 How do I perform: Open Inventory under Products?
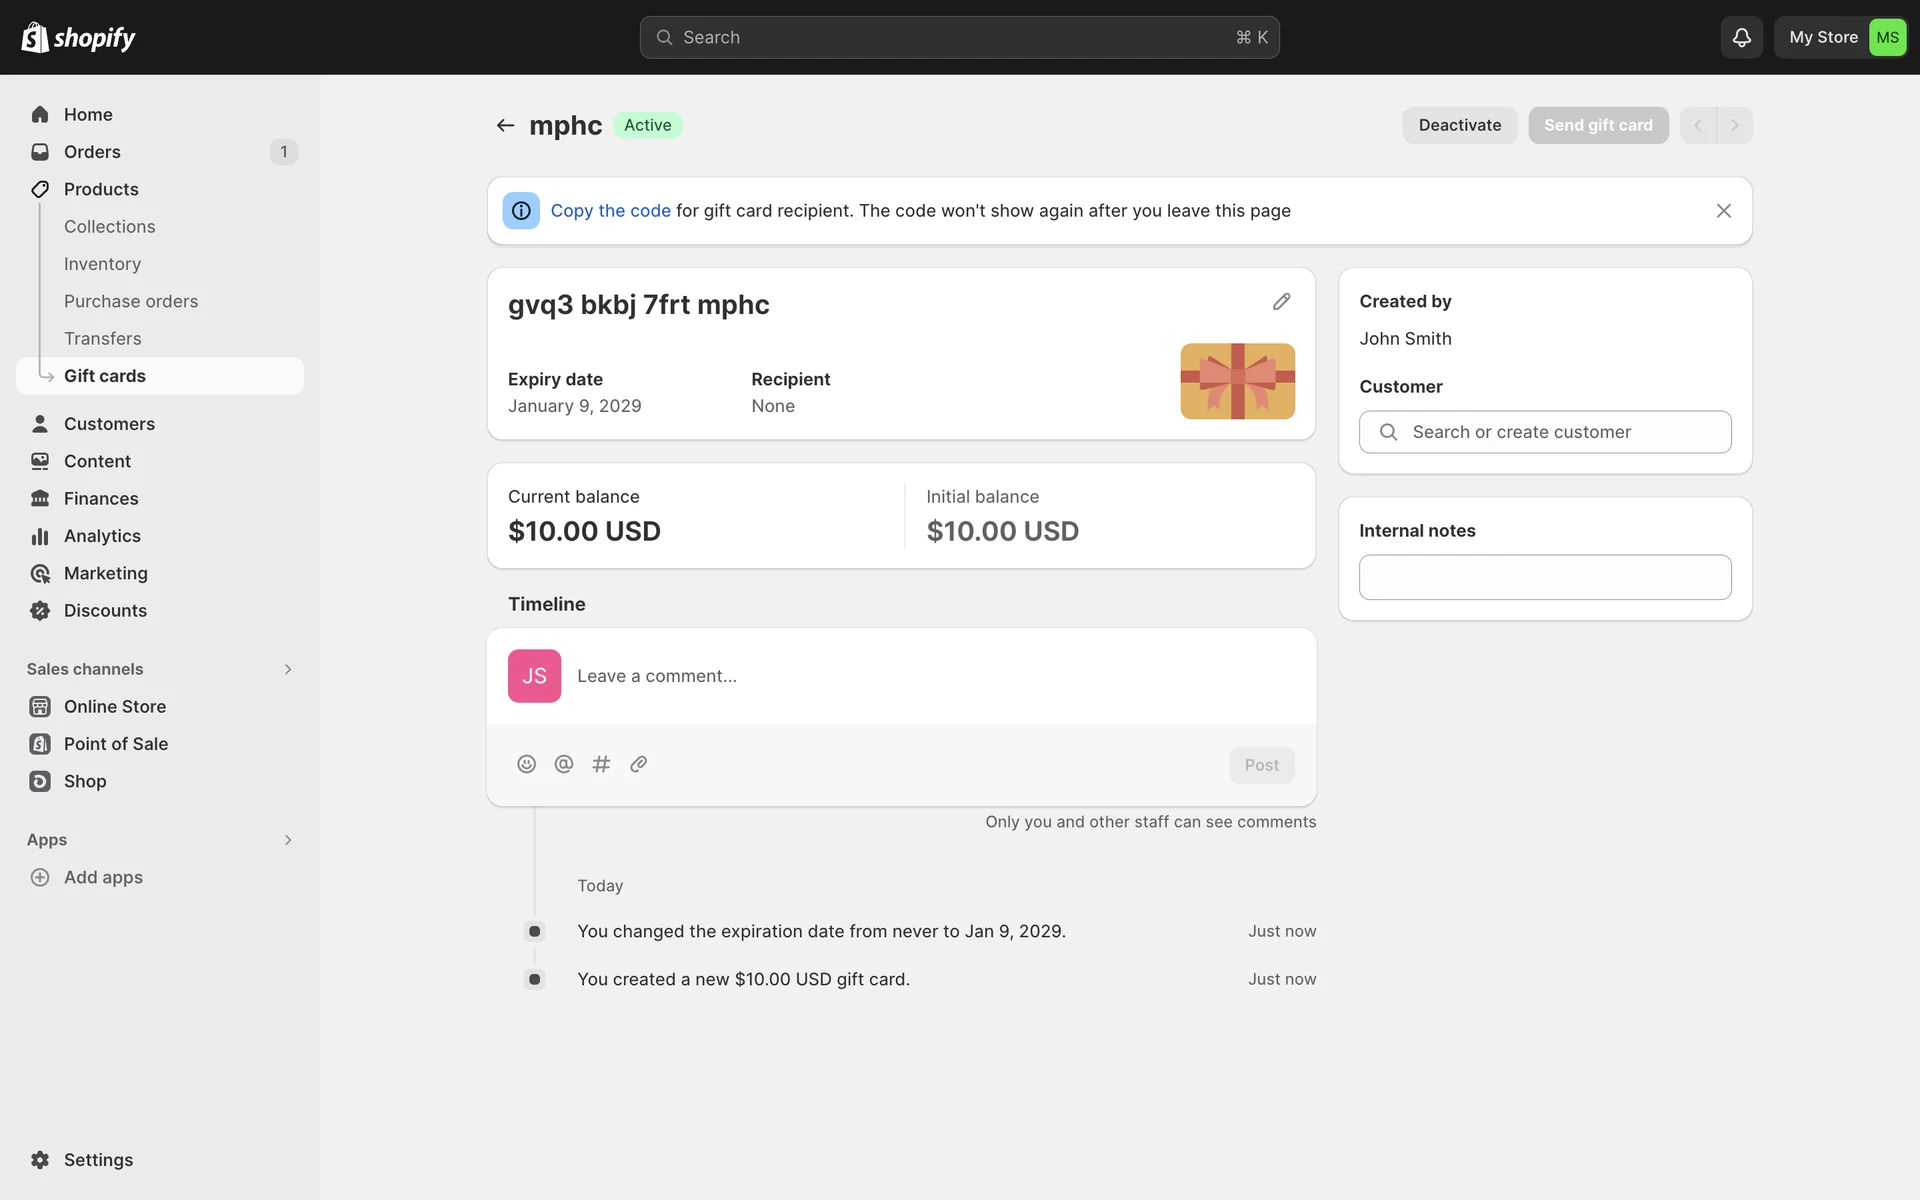click(102, 264)
